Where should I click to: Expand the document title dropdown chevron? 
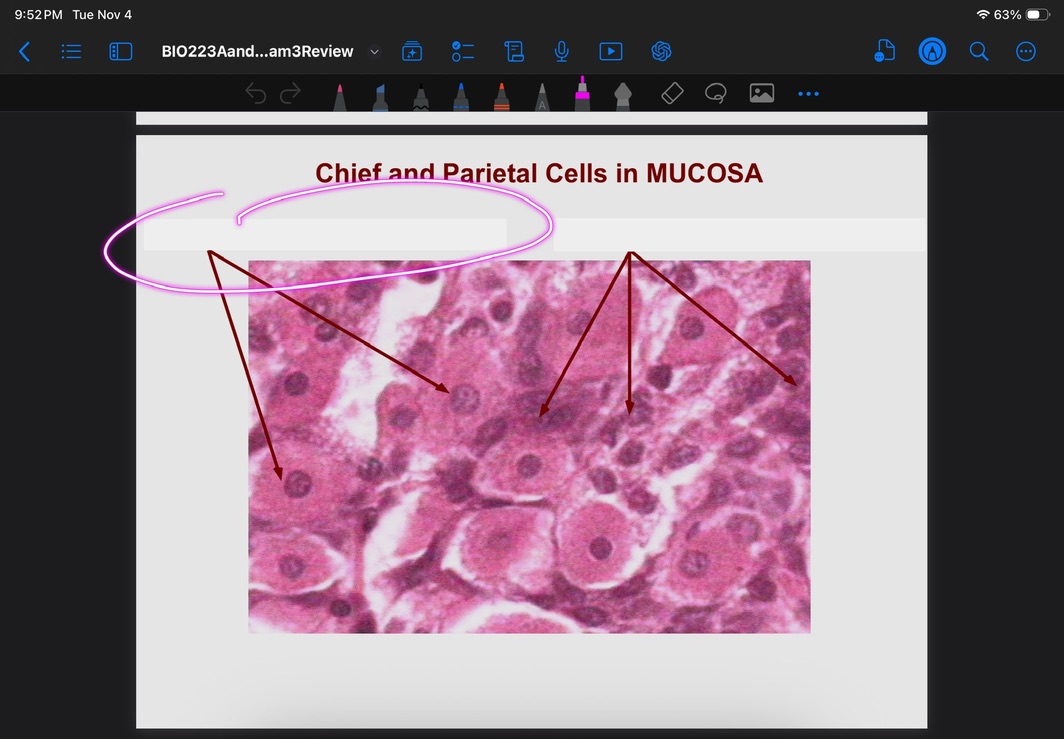[374, 52]
